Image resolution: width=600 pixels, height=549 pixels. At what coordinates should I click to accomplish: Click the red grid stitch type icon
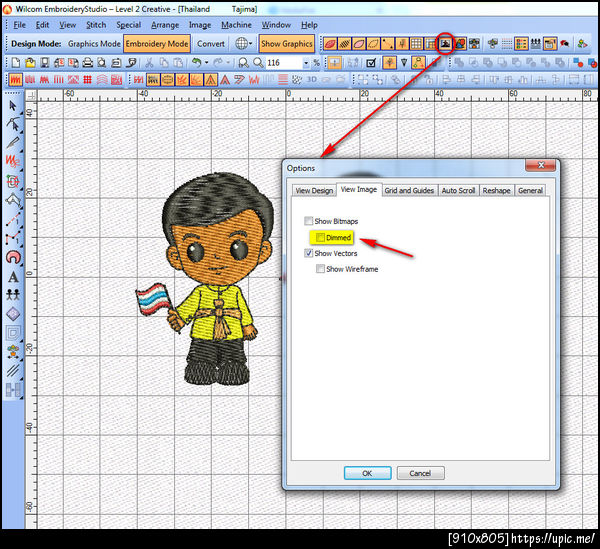pos(88,80)
